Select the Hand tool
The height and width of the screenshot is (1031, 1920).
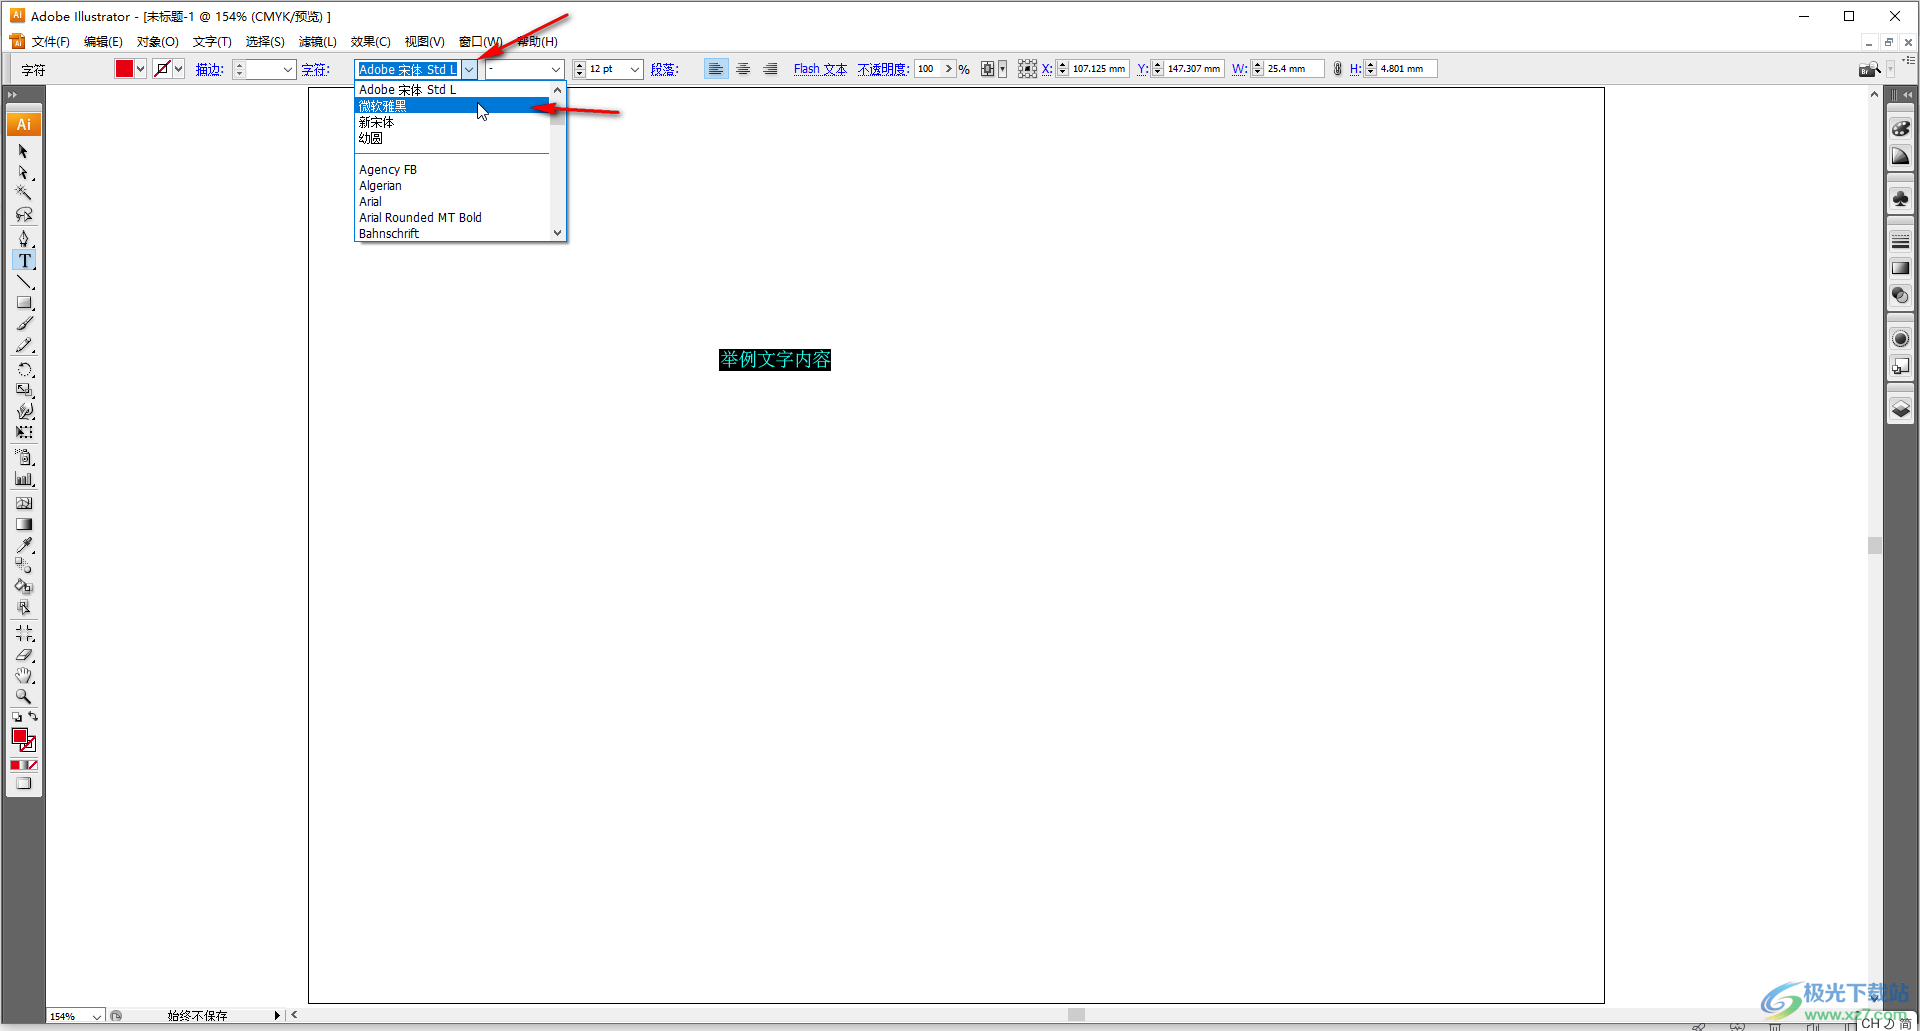[24, 676]
